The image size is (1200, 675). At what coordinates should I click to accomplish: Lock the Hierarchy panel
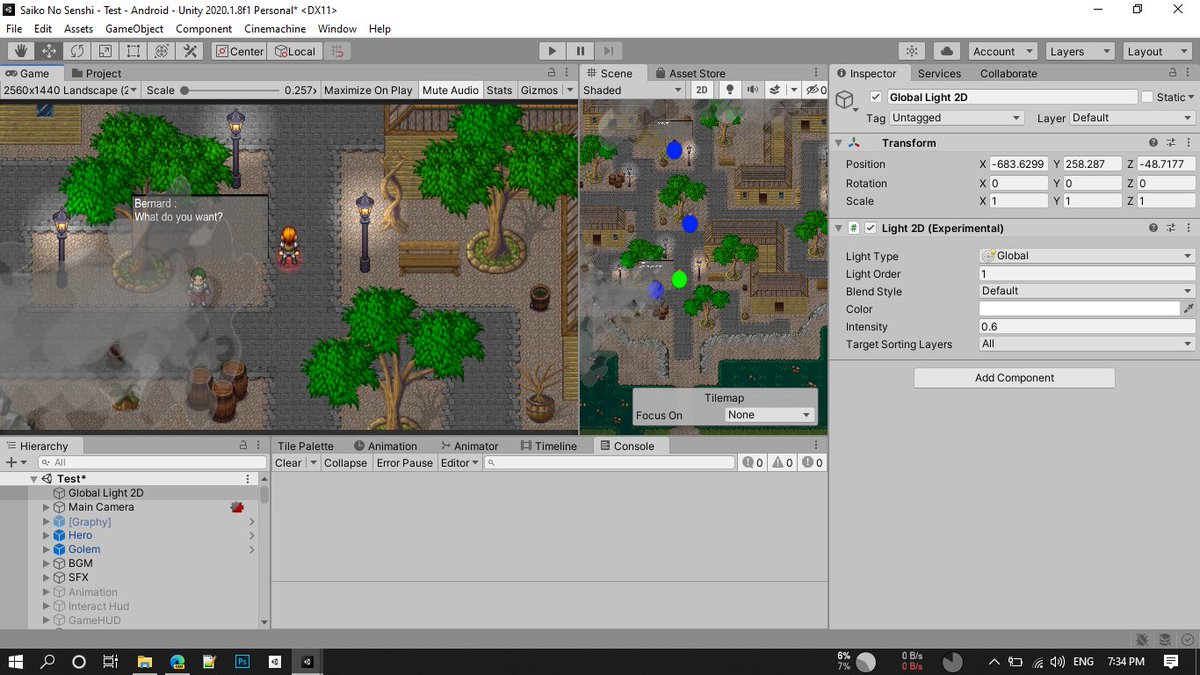(243, 446)
